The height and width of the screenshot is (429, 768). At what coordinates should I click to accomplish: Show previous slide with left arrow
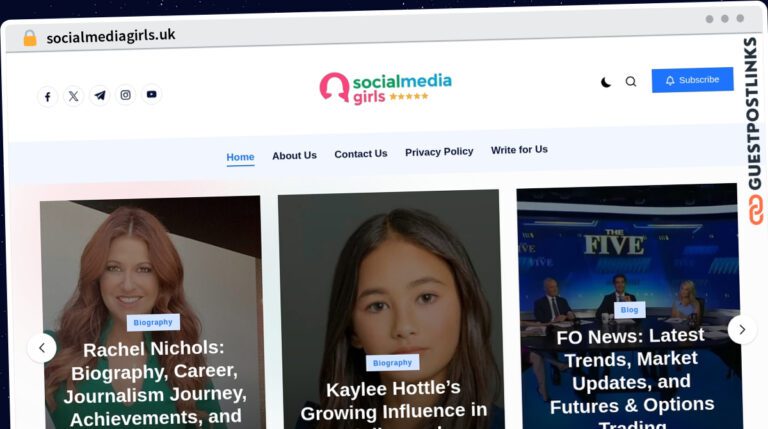[42, 348]
